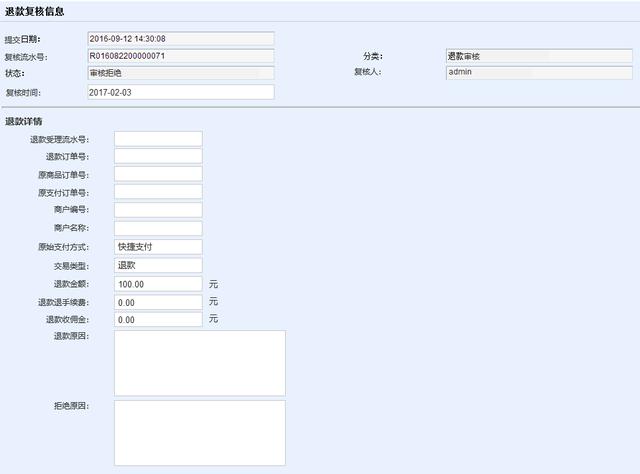Select the 原始支付方式 field showing 快捷支付

158,247
